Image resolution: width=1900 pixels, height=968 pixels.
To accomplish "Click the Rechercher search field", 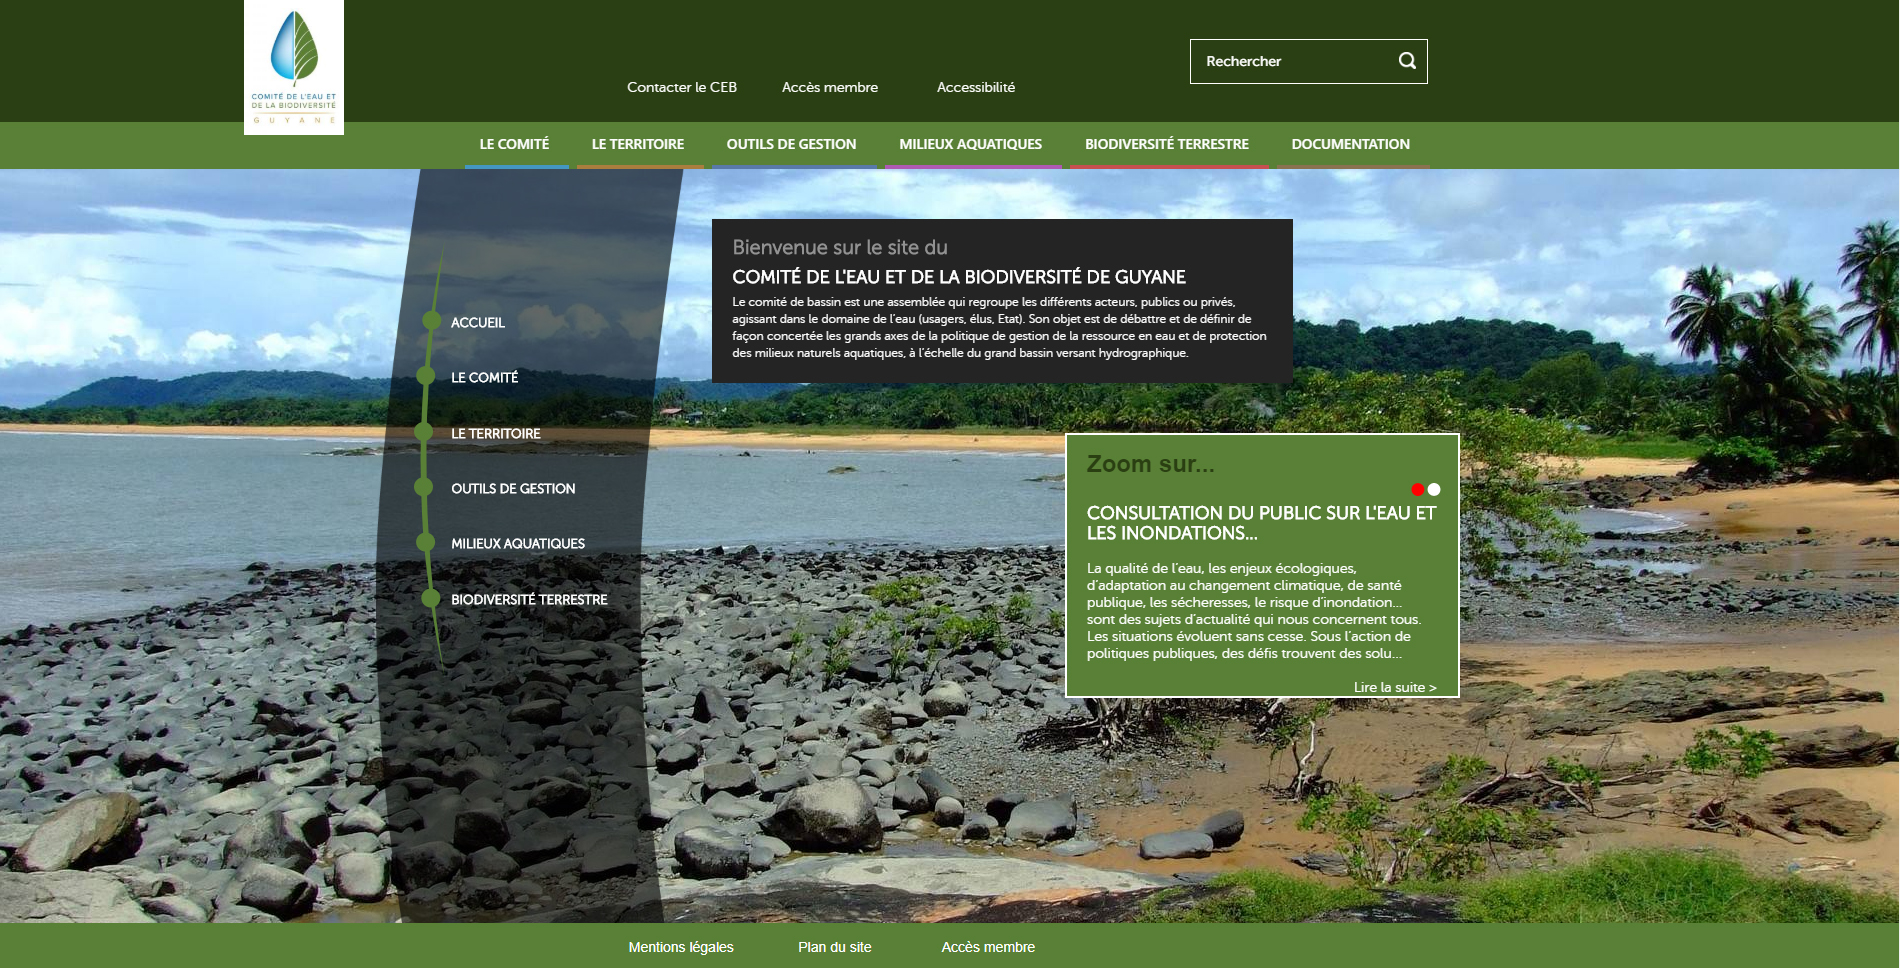I will [x=1290, y=61].
